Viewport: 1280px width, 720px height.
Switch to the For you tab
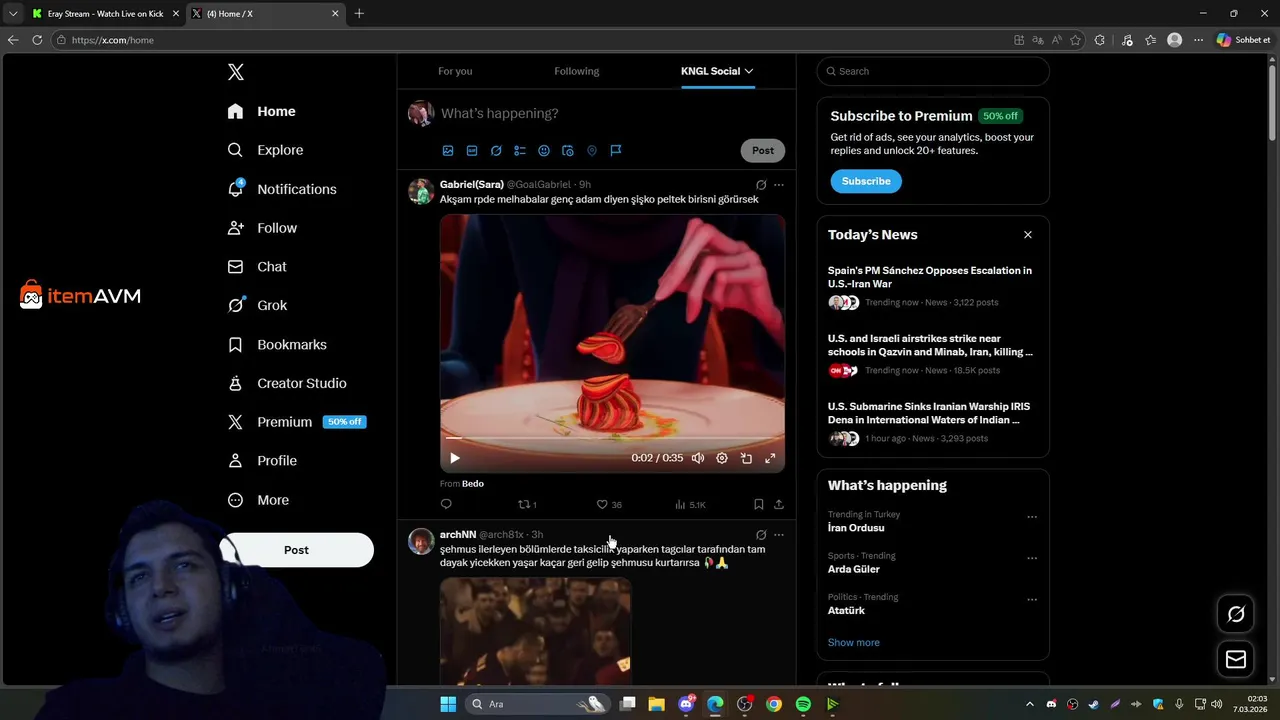click(x=455, y=71)
